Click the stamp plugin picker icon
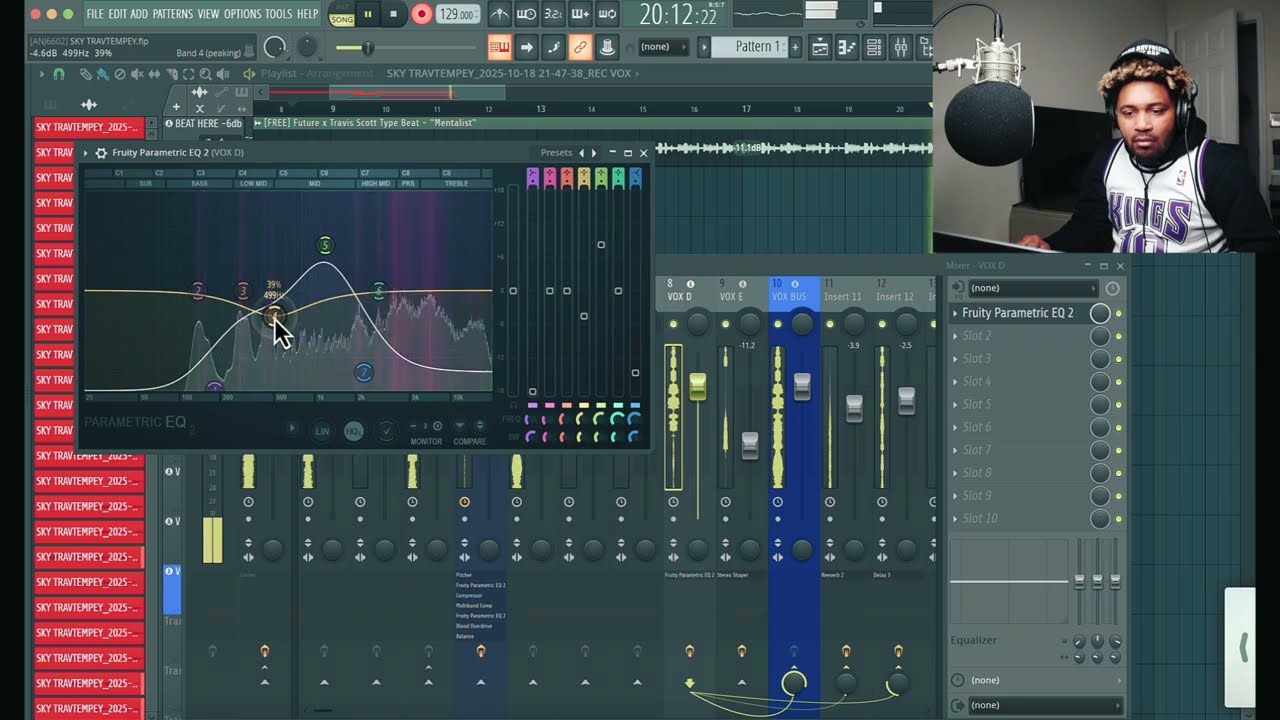 click(x=607, y=47)
